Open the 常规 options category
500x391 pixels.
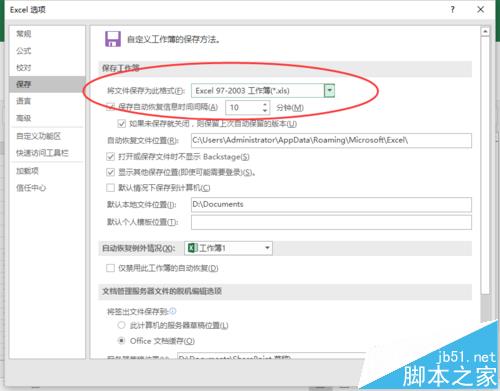(24, 34)
